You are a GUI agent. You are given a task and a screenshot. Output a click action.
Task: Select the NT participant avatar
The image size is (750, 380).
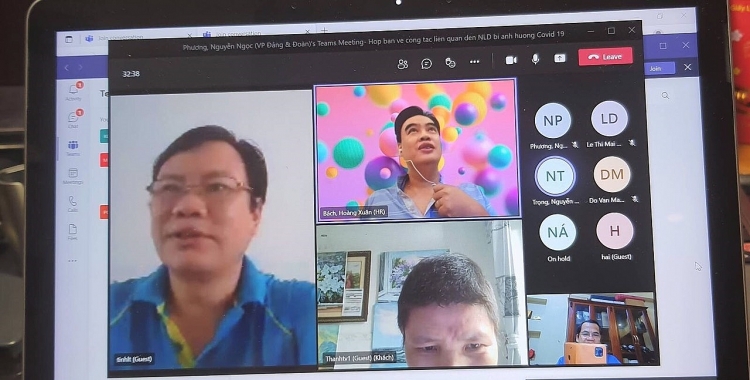555,176
